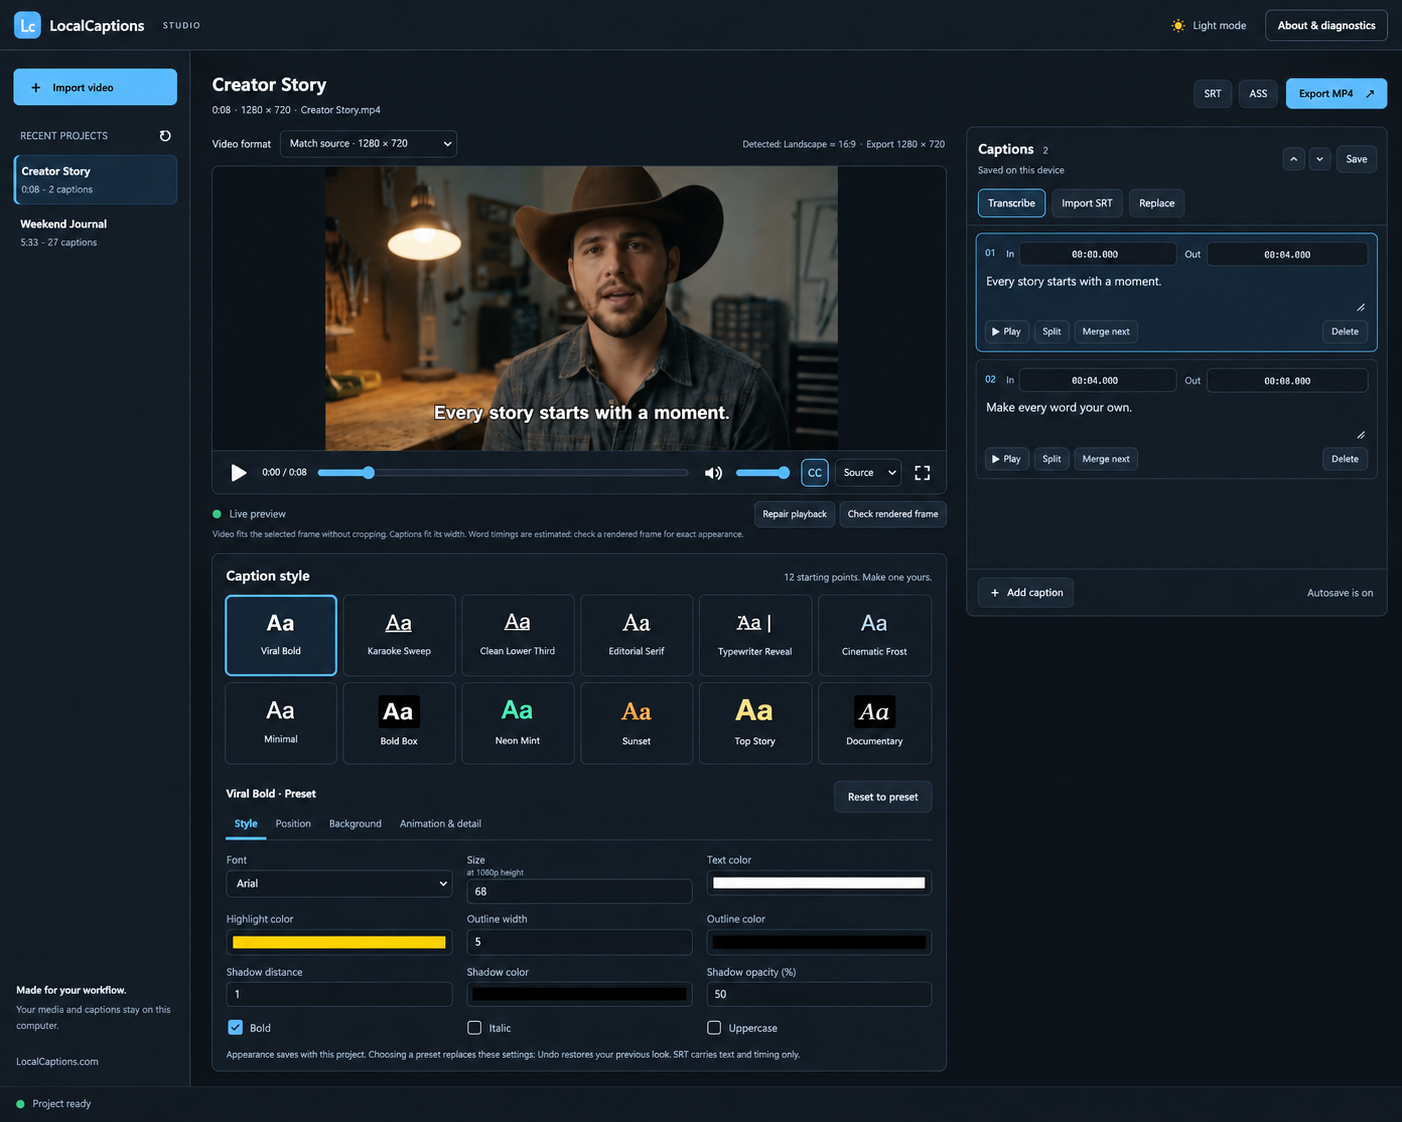Toggle the Bold checkbox
Image resolution: width=1402 pixels, height=1122 pixels.
click(235, 1027)
